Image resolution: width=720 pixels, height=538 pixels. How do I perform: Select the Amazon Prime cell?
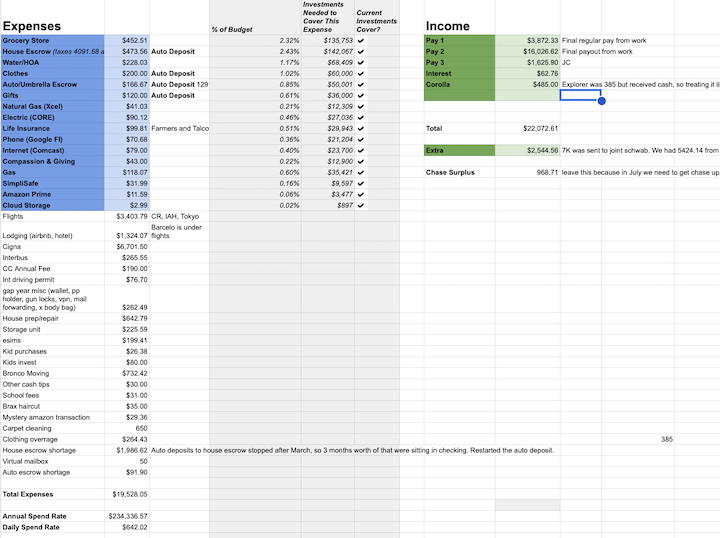click(x=52, y=195)
